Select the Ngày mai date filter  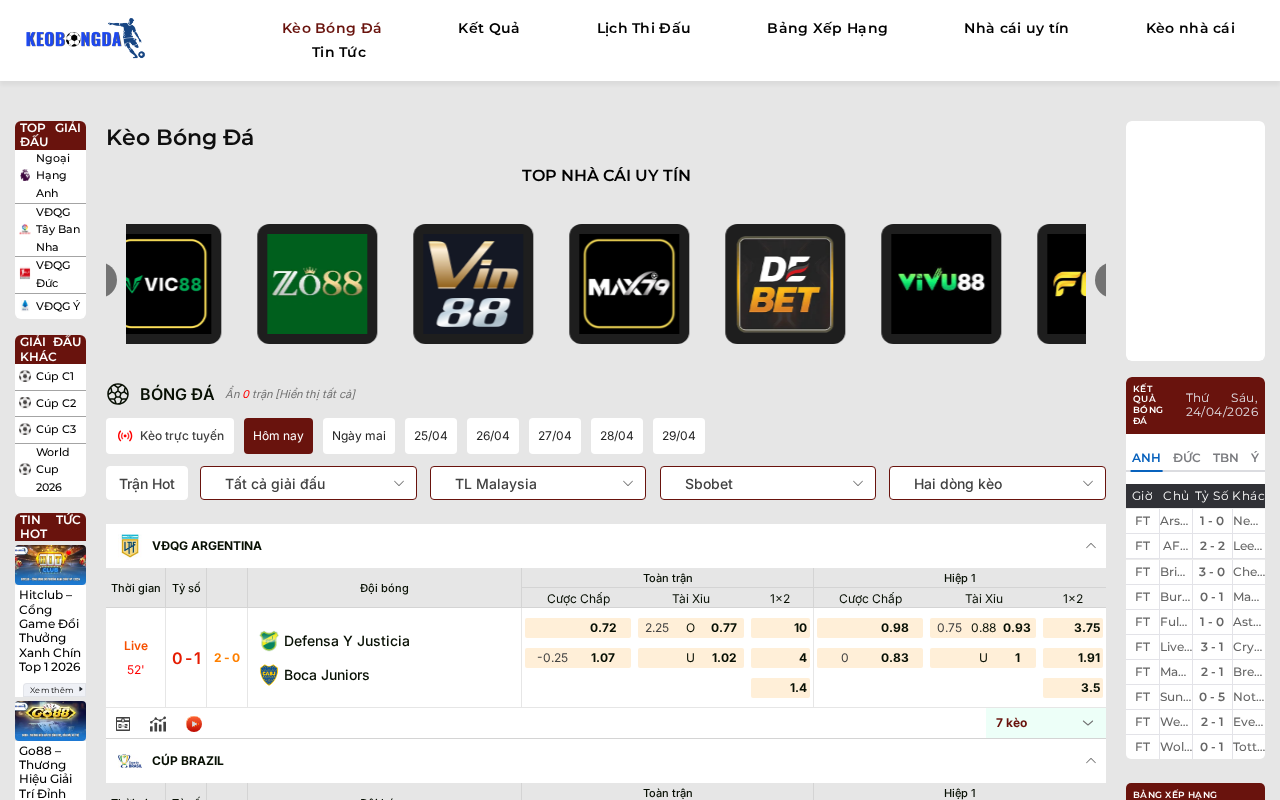(x=359, y=436)
